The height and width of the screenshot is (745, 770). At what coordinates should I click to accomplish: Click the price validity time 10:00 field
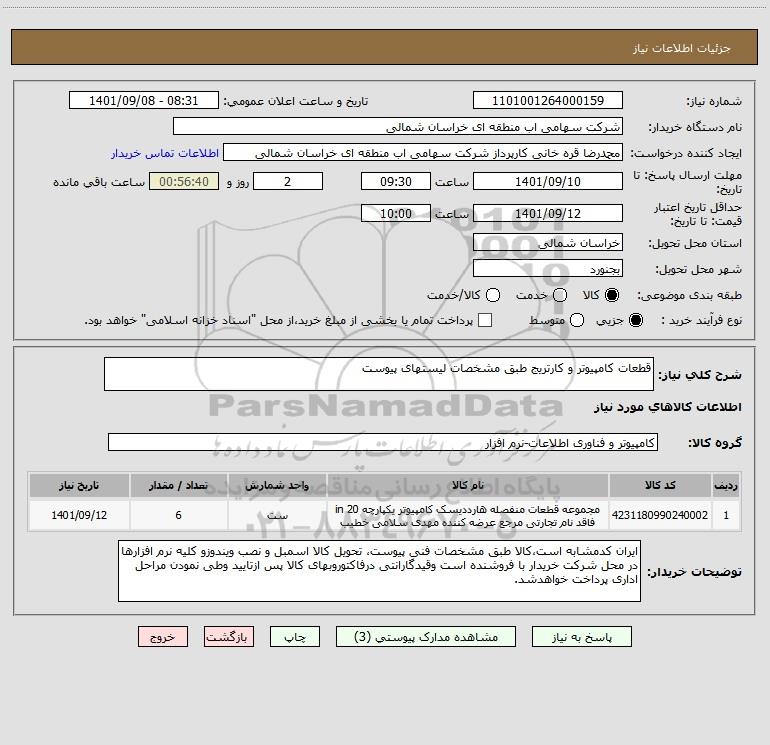(396, 213)
